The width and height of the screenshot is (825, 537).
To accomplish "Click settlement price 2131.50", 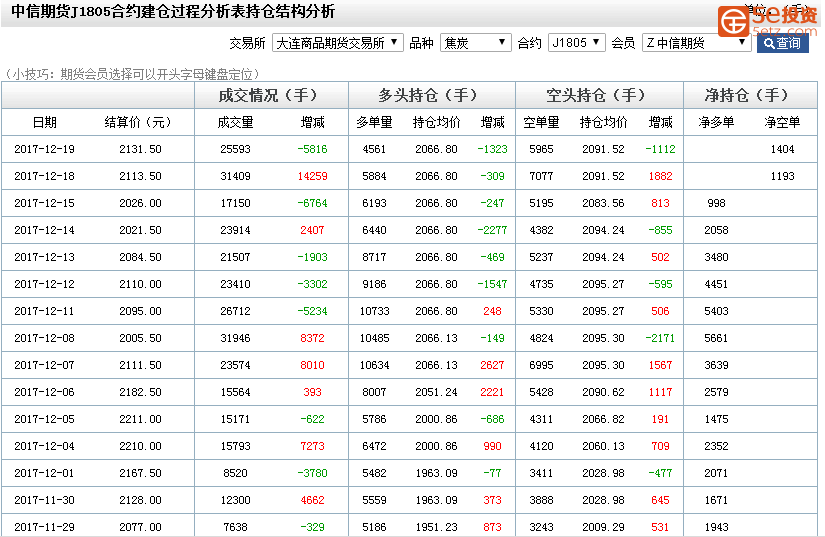I will point(140,149).
